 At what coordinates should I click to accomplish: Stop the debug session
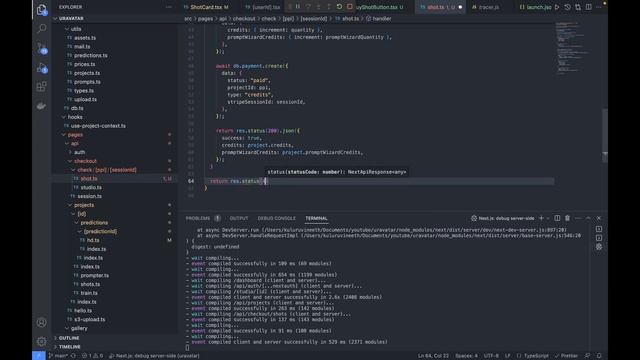point(350,7)
